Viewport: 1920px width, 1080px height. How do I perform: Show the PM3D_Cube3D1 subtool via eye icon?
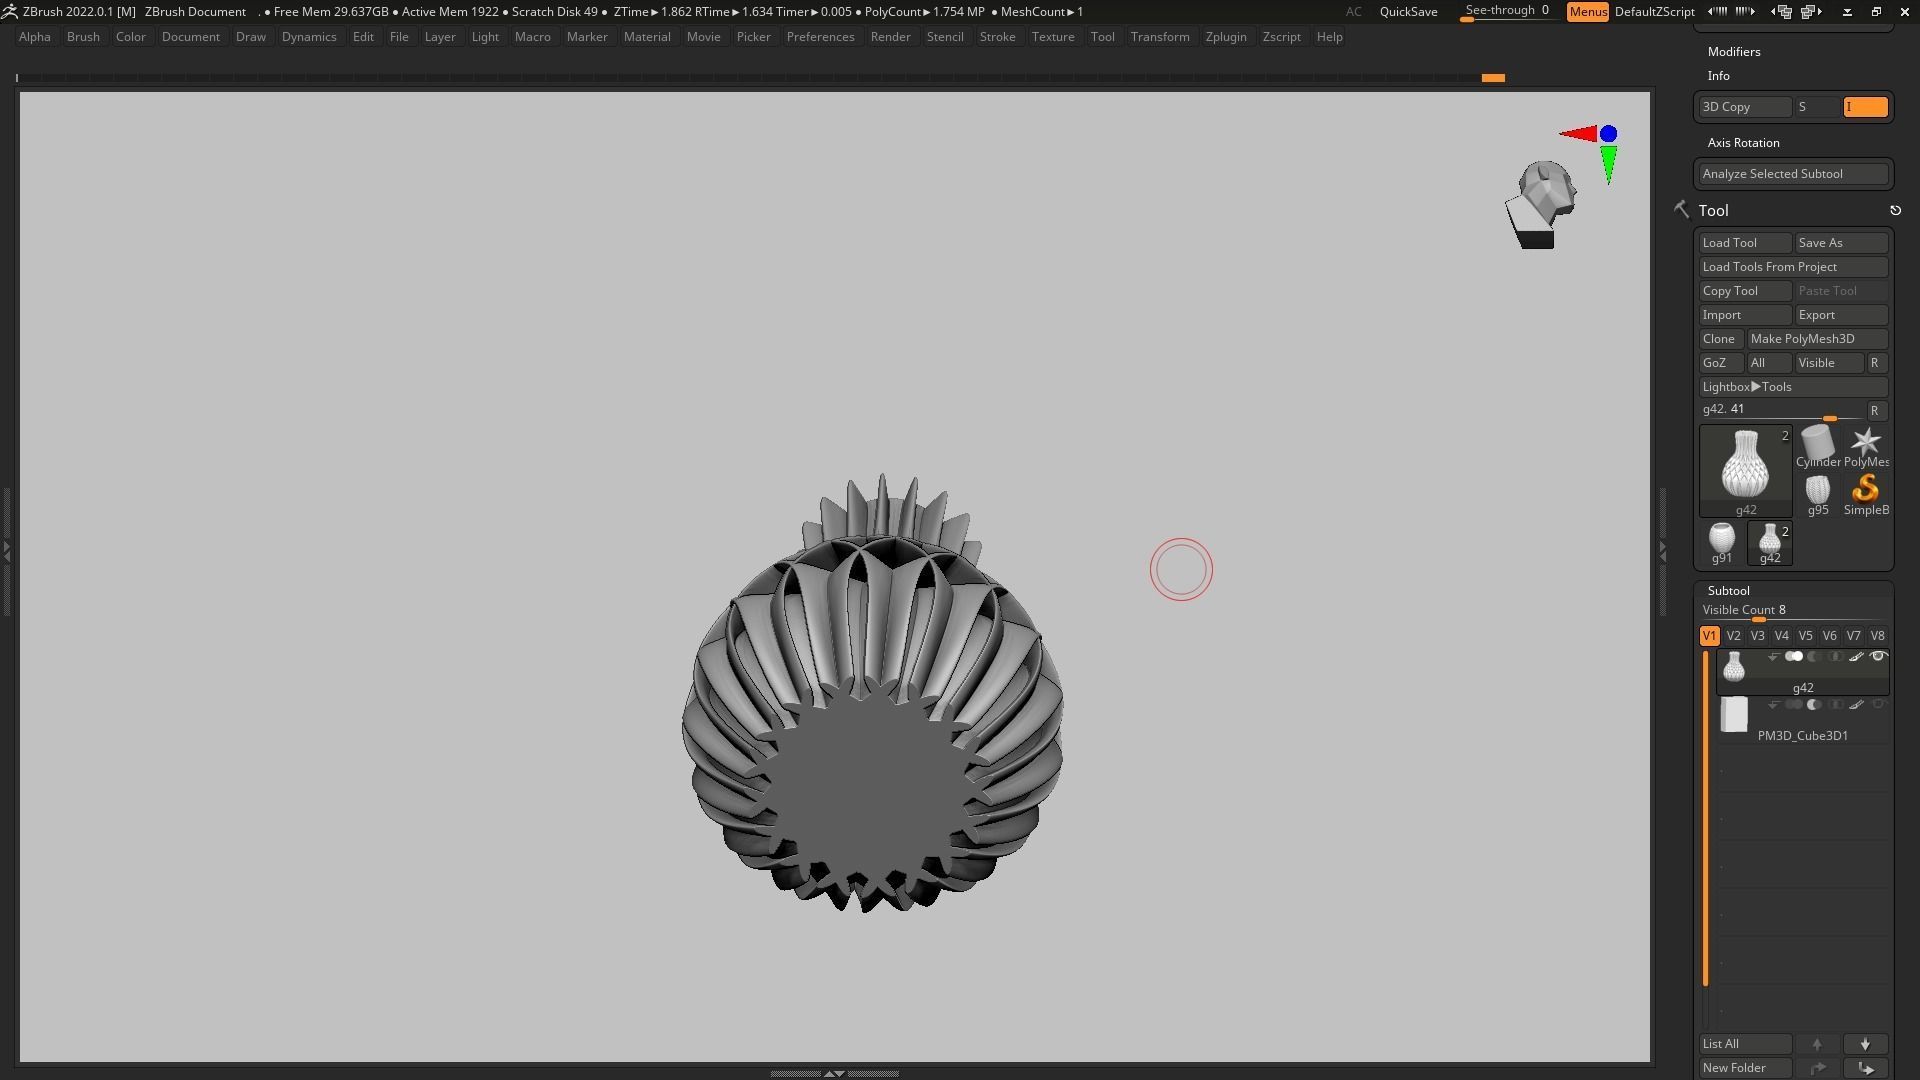point(1878,705)
